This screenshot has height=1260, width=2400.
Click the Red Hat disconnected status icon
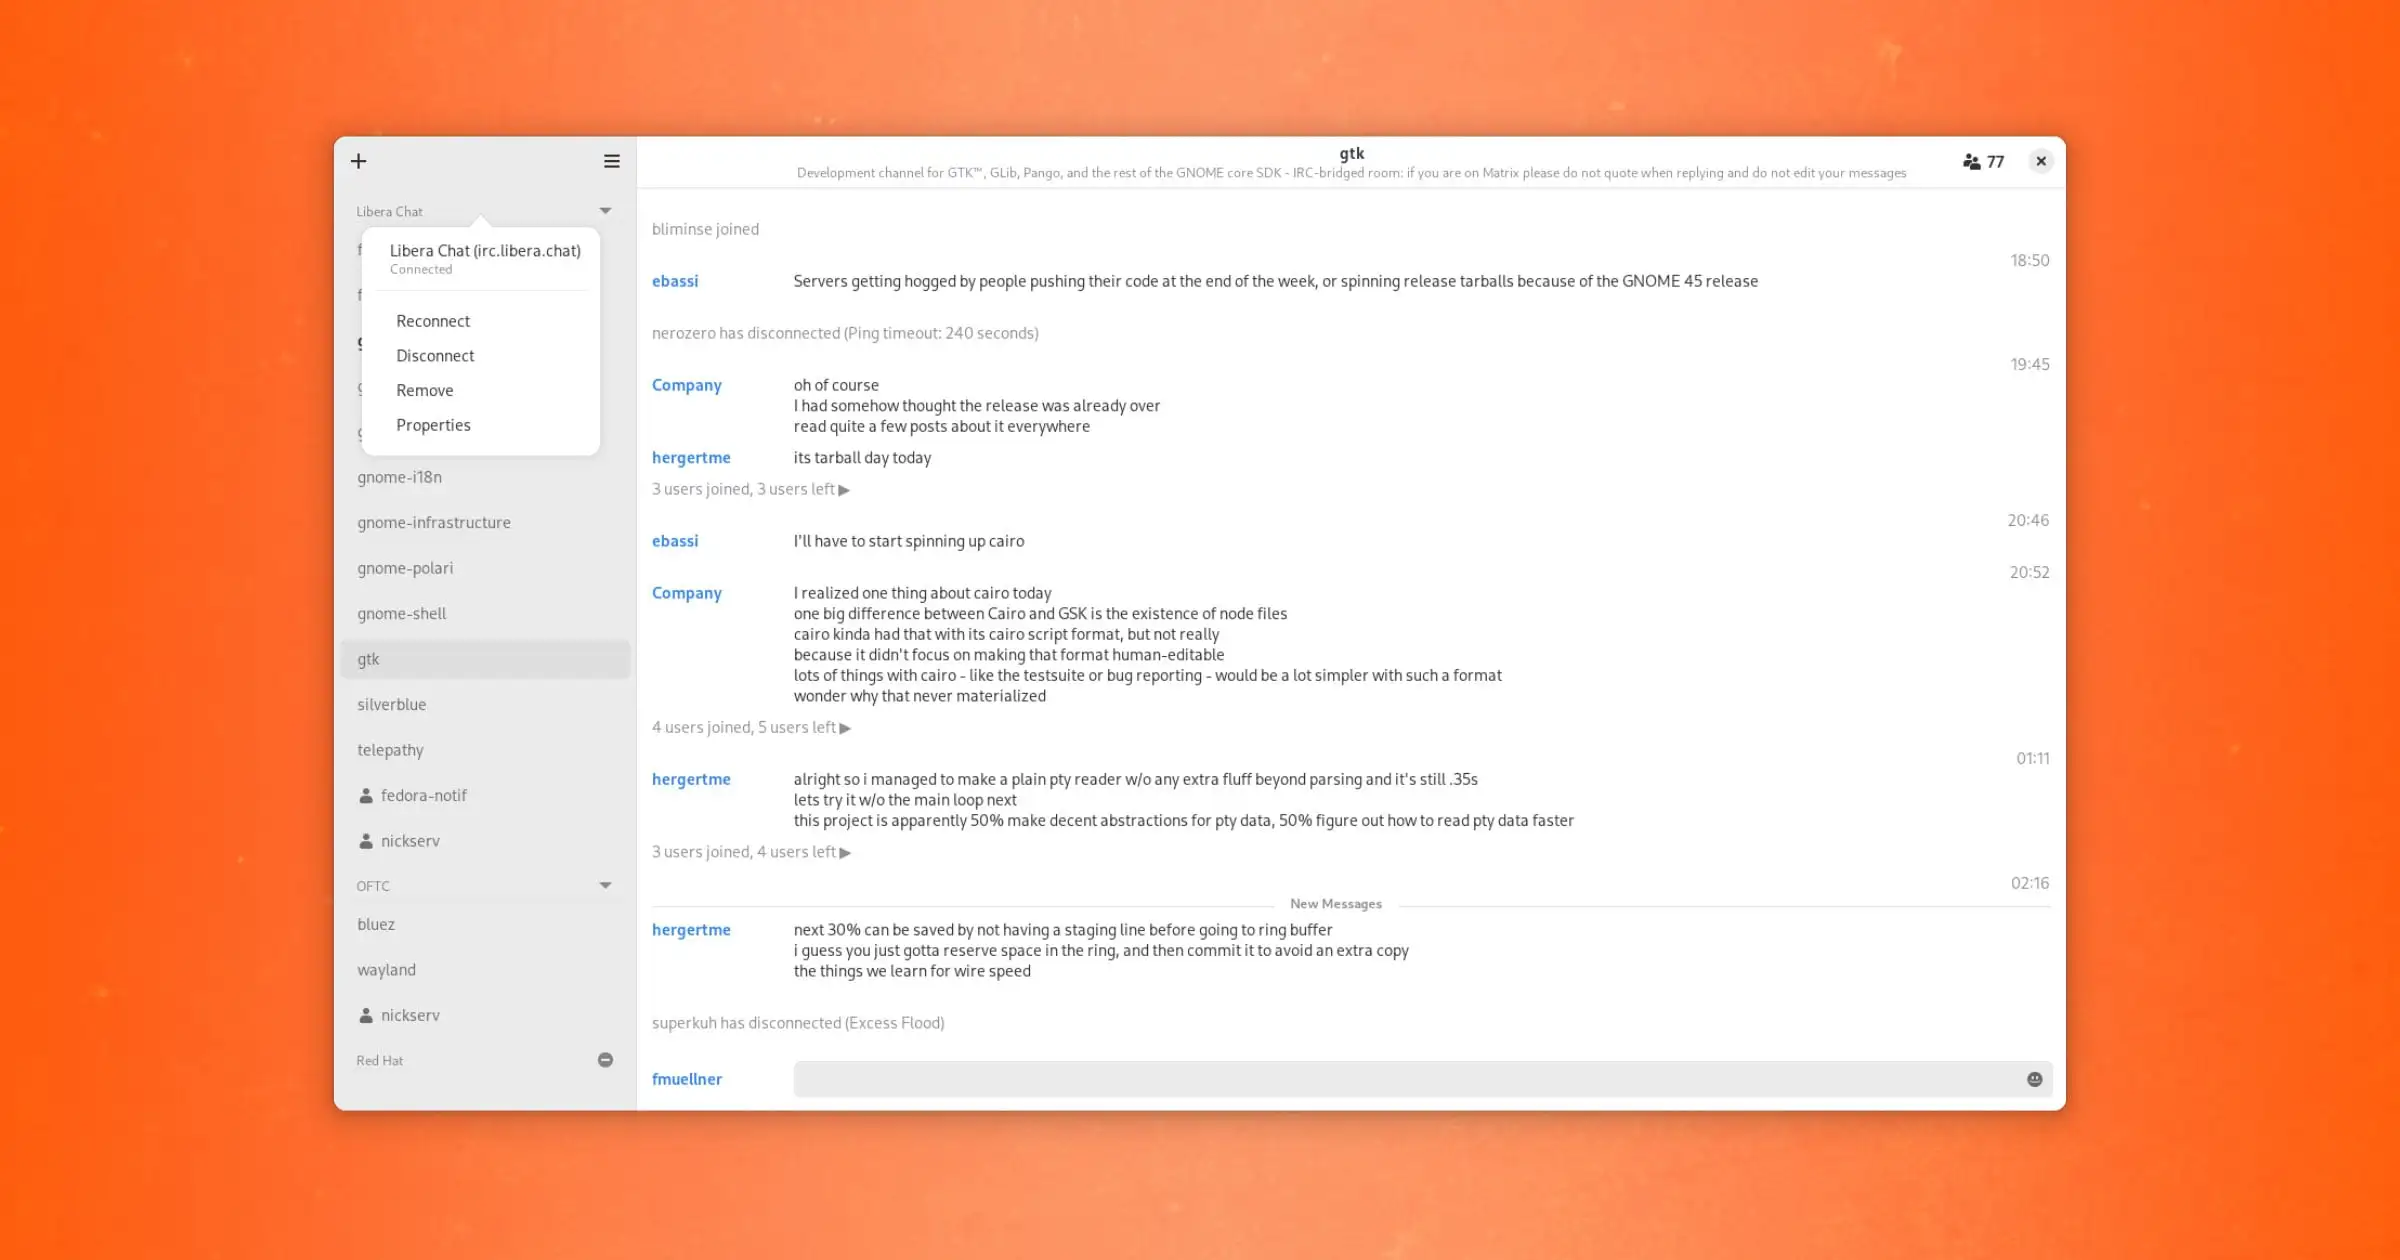[x=605, y=1060]
